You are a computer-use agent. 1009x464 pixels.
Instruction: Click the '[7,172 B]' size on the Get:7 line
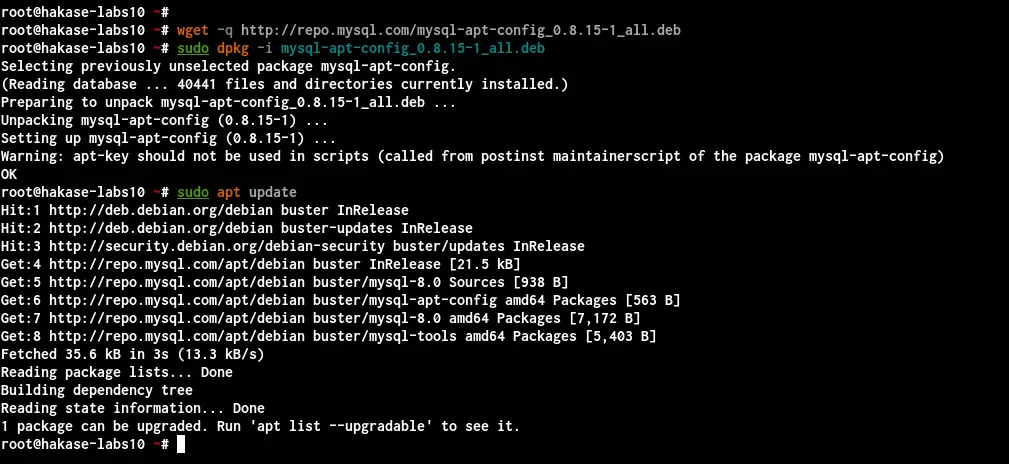pos(604,318)
